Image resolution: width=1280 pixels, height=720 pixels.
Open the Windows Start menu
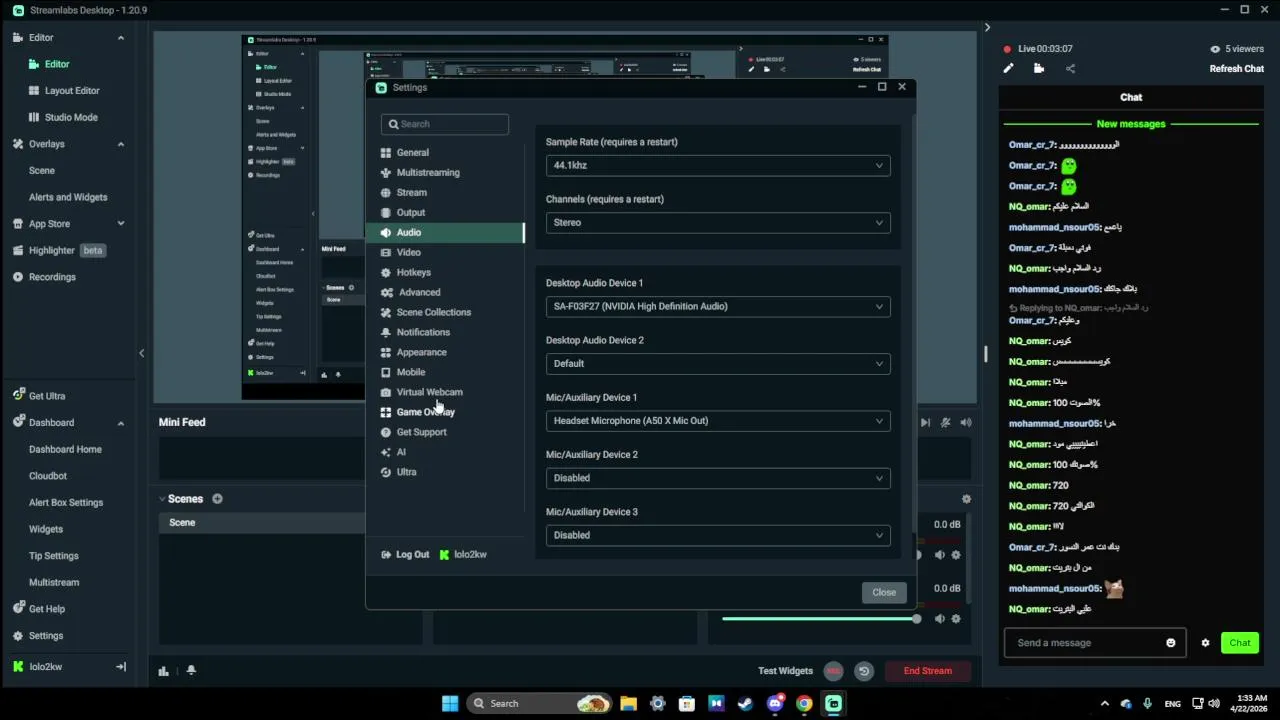pyautogui.click(x=450, y=703)
